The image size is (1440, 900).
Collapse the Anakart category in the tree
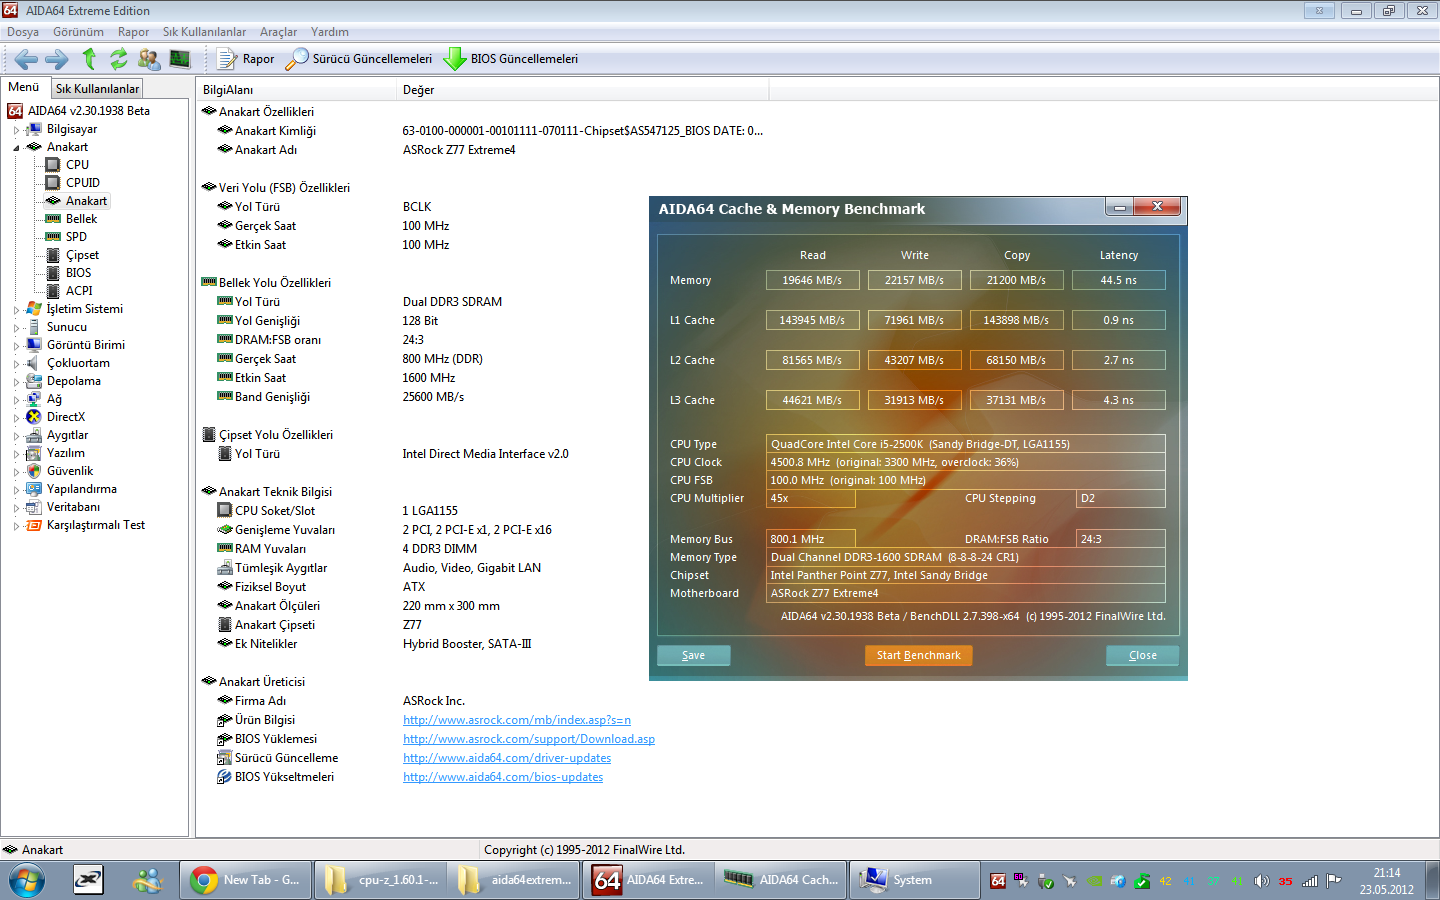click(x=16, y=148)
